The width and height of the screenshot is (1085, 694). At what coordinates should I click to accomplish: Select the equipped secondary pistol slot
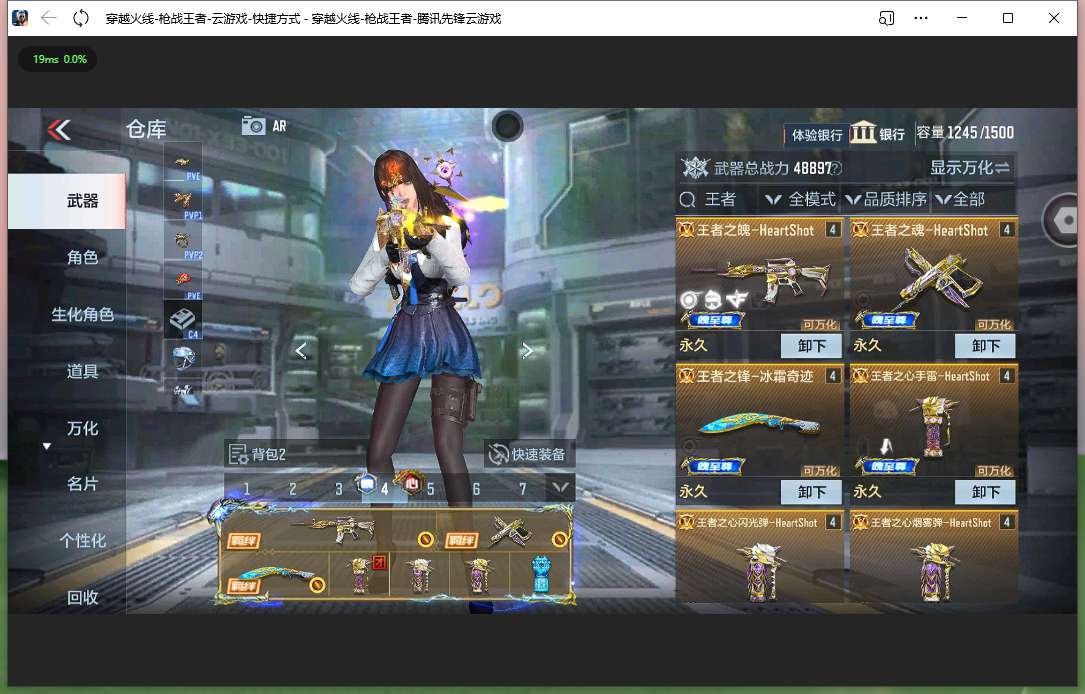click(507, 531)
